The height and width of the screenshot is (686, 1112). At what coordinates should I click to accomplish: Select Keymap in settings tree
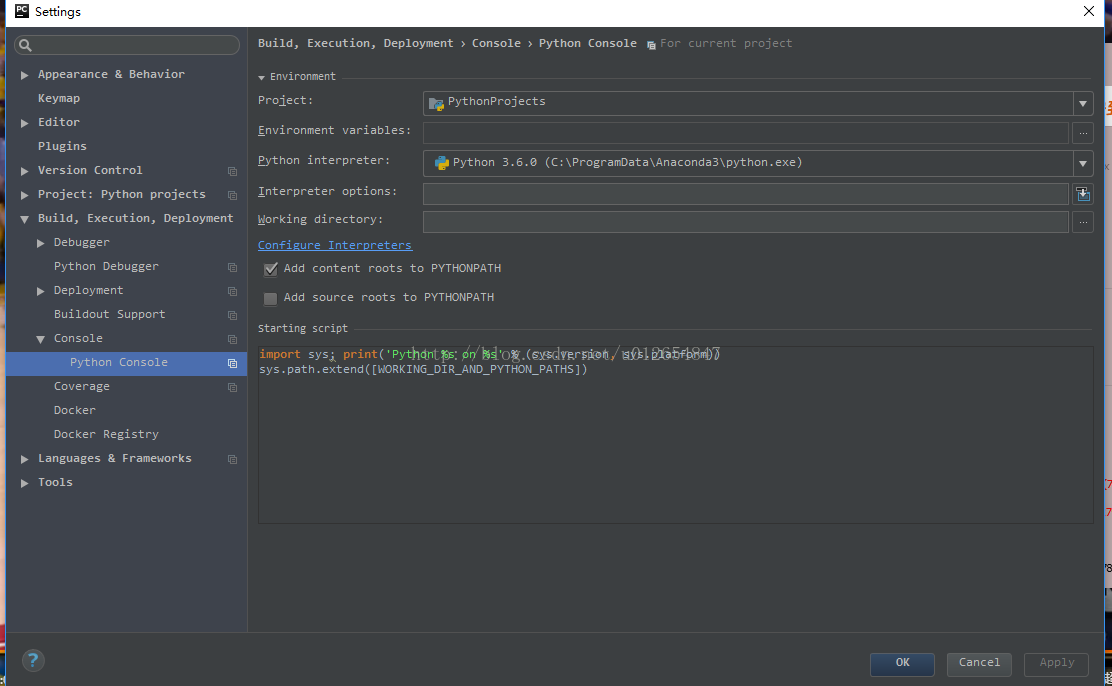pyautogui.click(x=59, y=98)
